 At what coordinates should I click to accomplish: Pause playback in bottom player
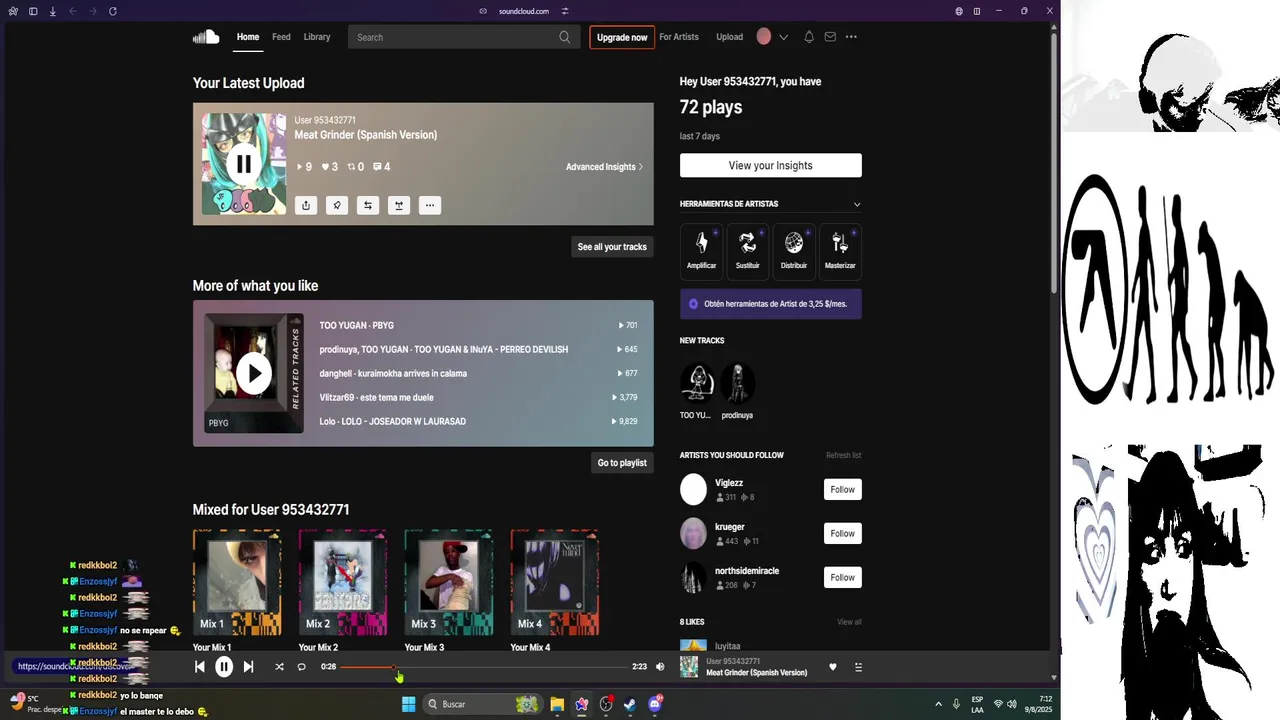tap(224, 667)
